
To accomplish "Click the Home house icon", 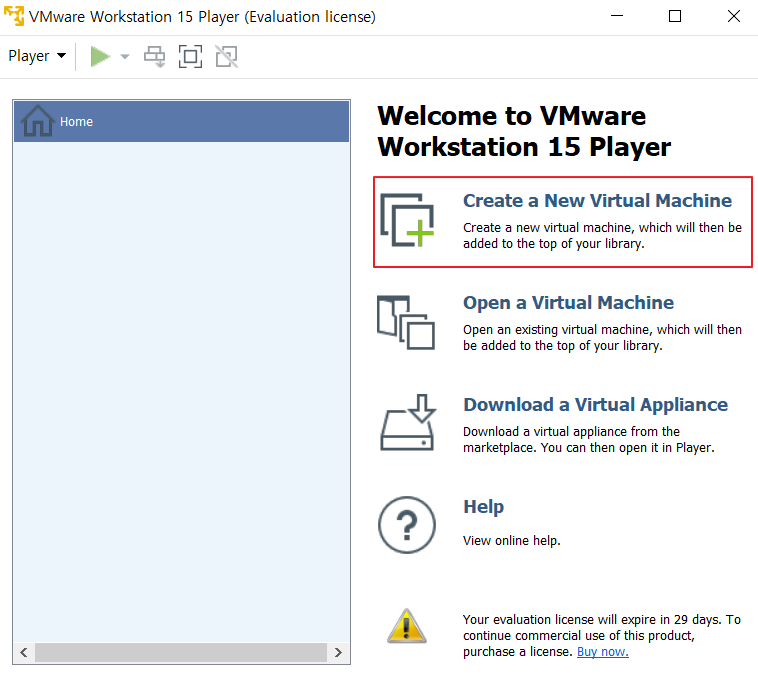I will tap(37, 121).
